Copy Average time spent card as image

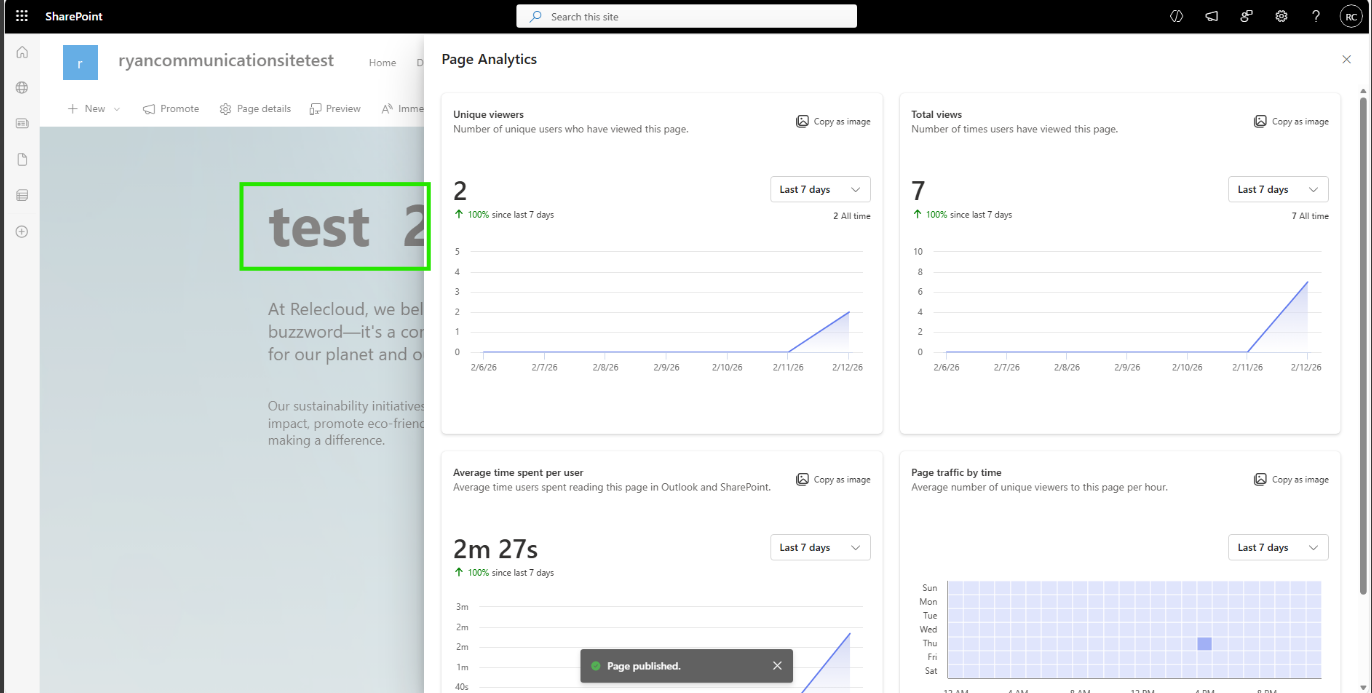(833, 479)
